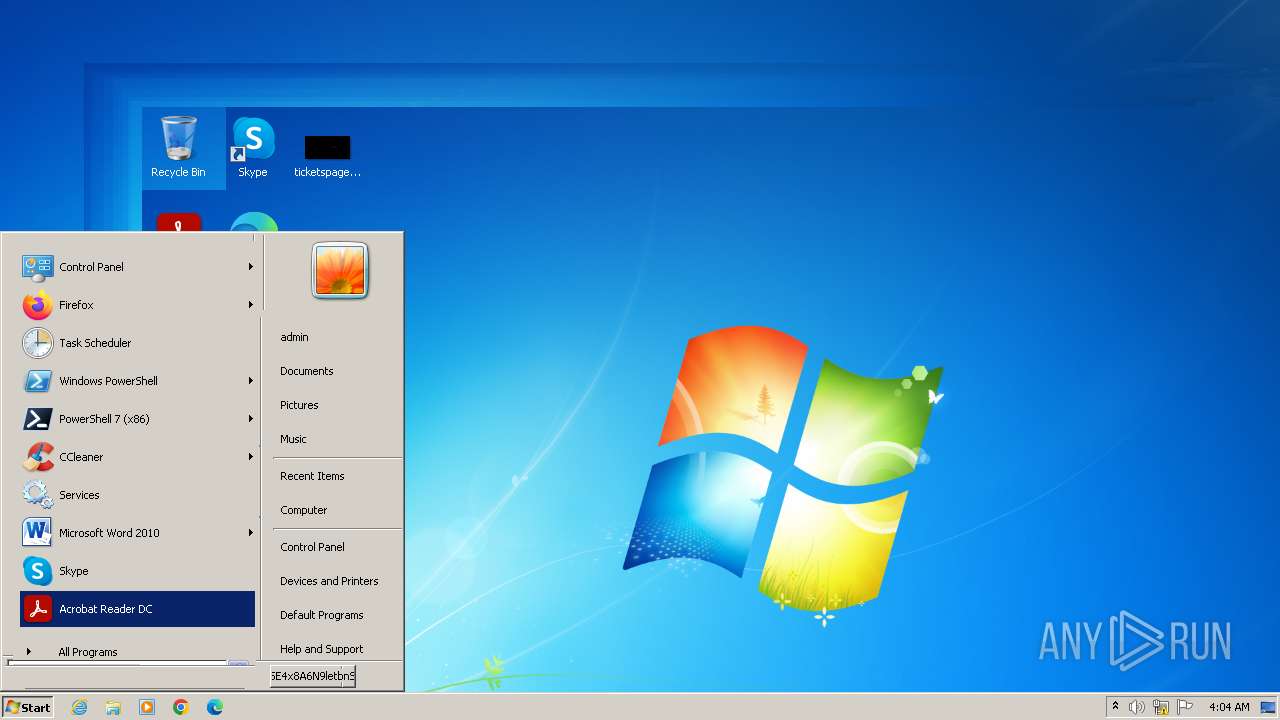Click the clock showing 4:04 AM

[x=1229, y=707]
